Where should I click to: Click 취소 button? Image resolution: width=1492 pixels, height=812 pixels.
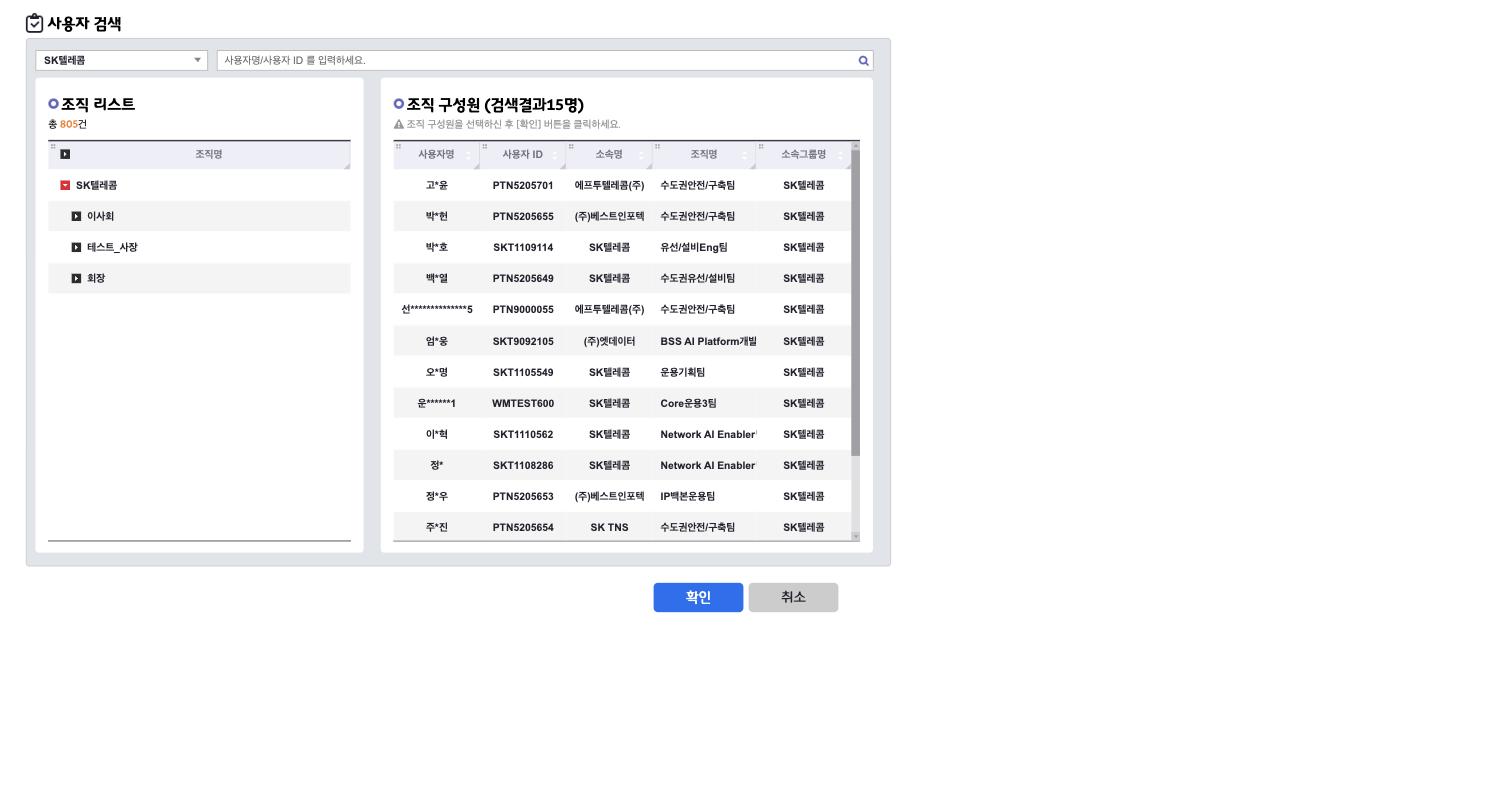pos(793,597)
